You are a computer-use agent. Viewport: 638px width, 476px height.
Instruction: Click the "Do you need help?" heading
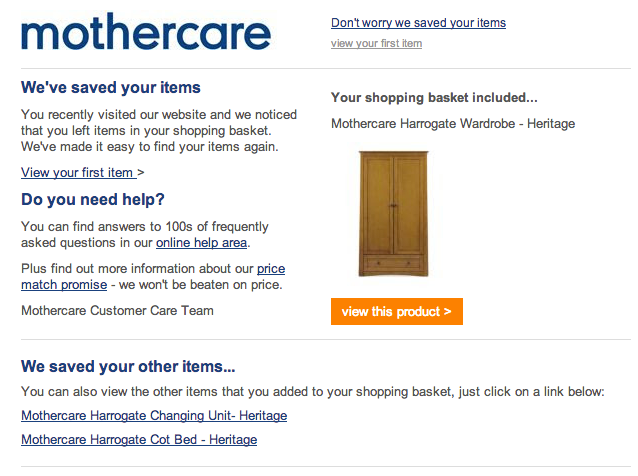tap(93, 199)
